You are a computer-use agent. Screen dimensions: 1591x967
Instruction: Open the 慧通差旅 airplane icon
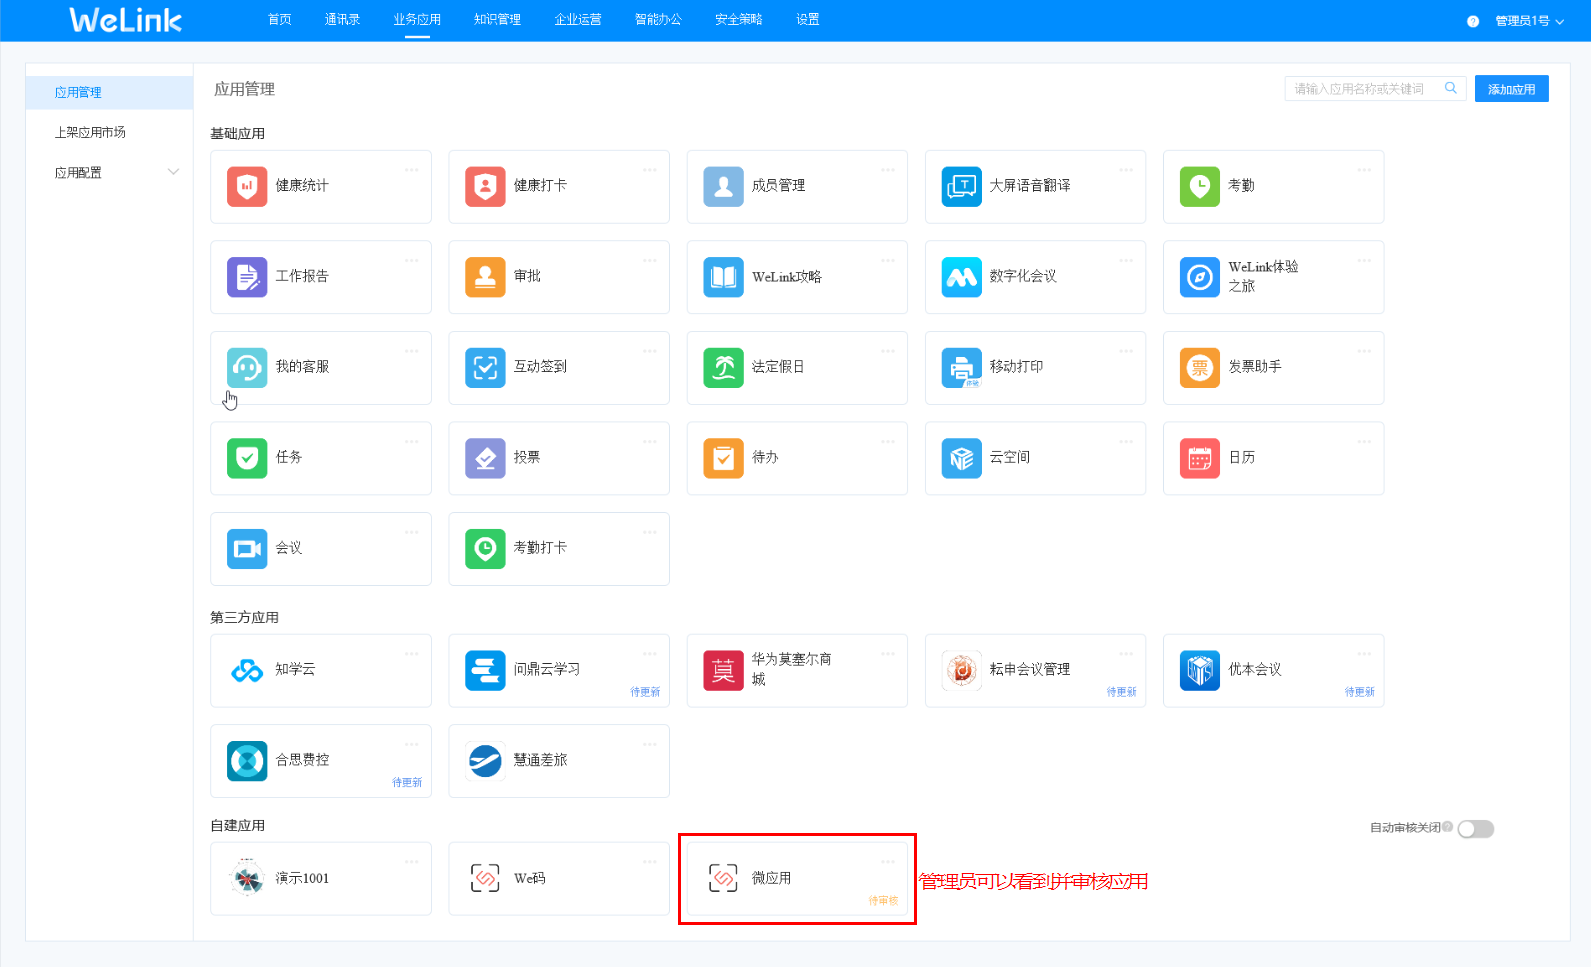click(x=485, y=761)
